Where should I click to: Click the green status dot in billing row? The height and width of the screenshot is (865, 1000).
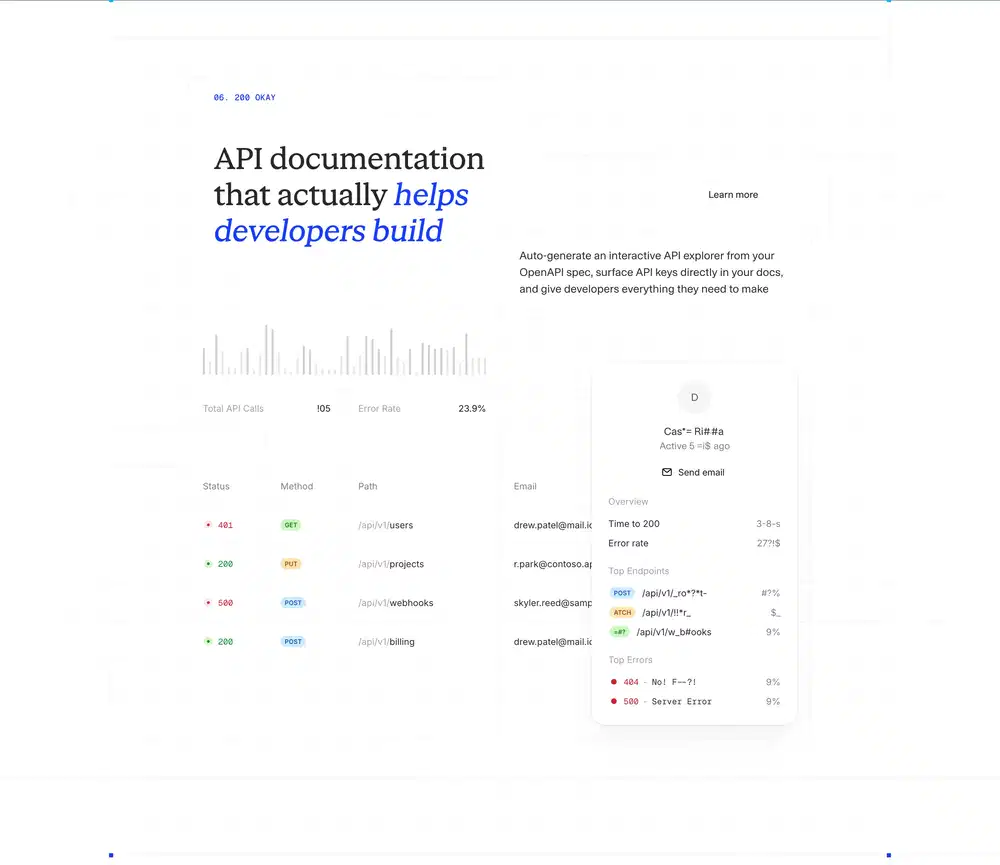coord(208,642)
